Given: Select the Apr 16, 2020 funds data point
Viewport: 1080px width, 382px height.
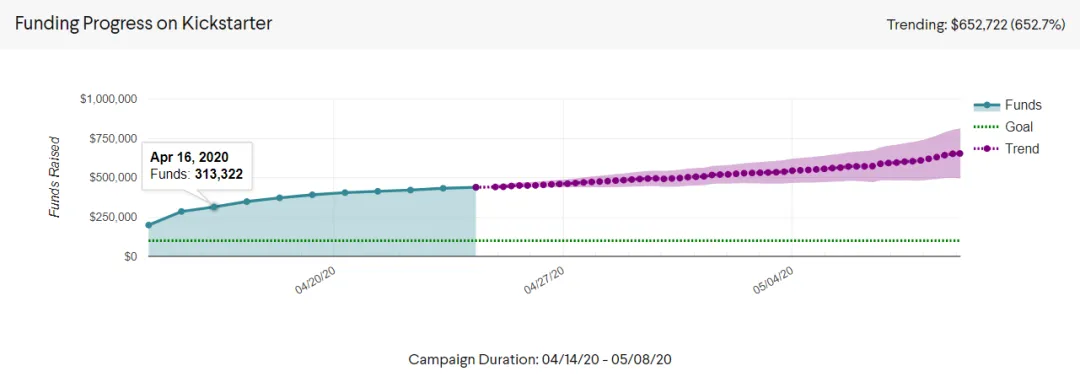Looking at the screenshot, I should [x=214, y=206].
